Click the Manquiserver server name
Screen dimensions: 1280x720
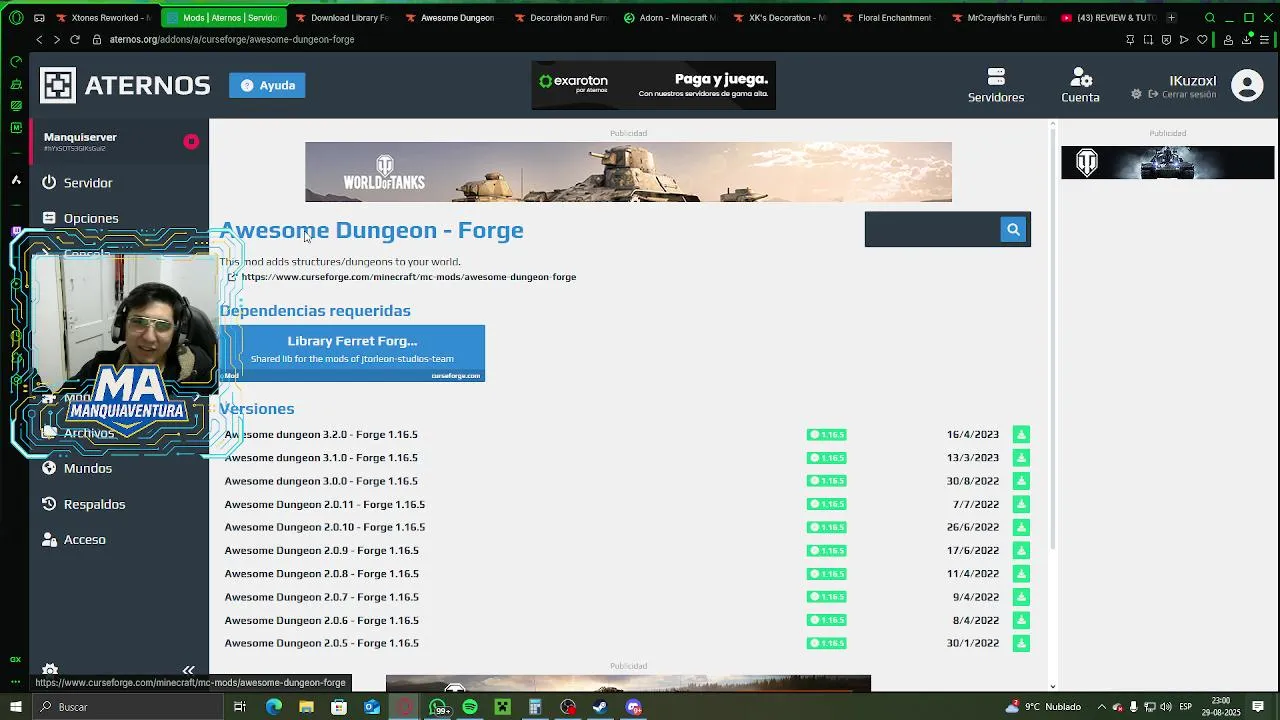tap(80, 137)
